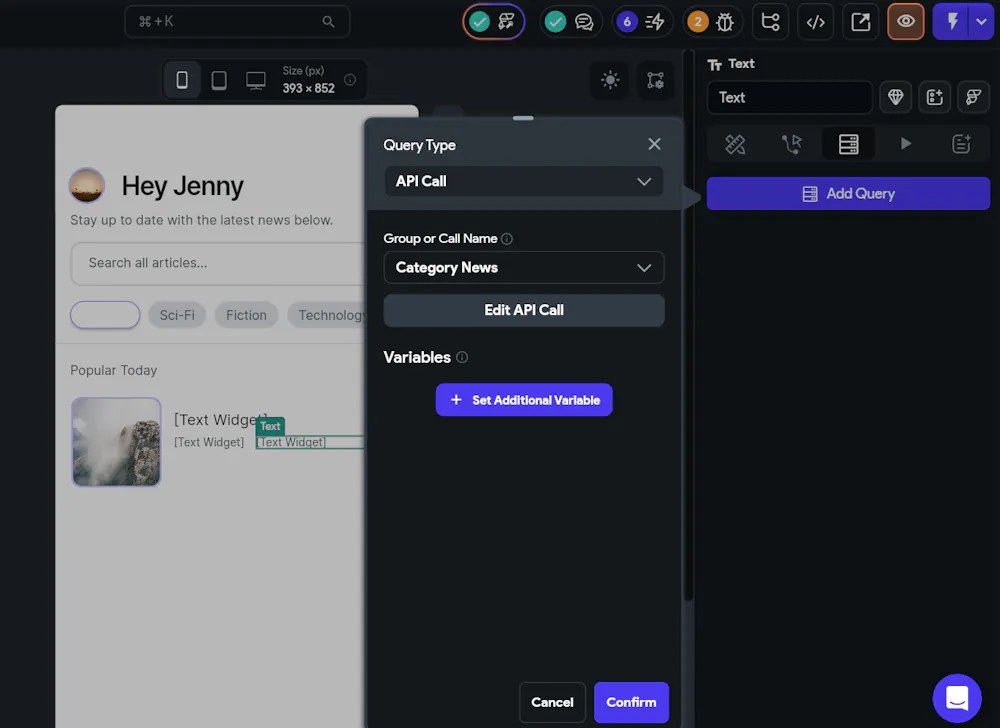Viewport: 1000px width, 728px height.
Task: Open the Backend Query tab icon
Action: coord(848,144)
